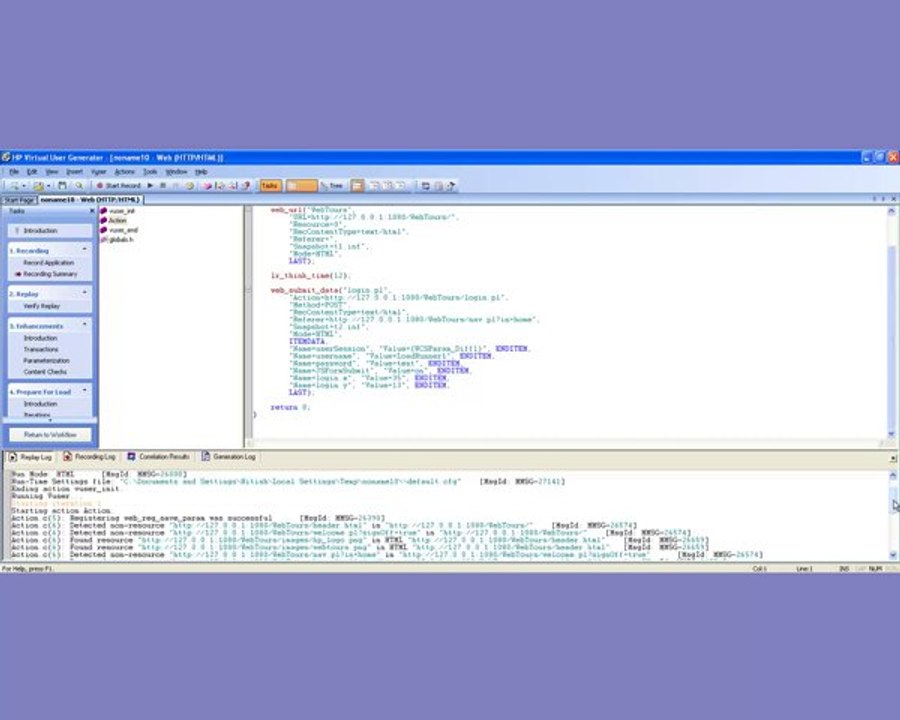The width and height of the screenshot is (900, 720).
Task: Click the third icon after the output window toggle
Action: 401,185
